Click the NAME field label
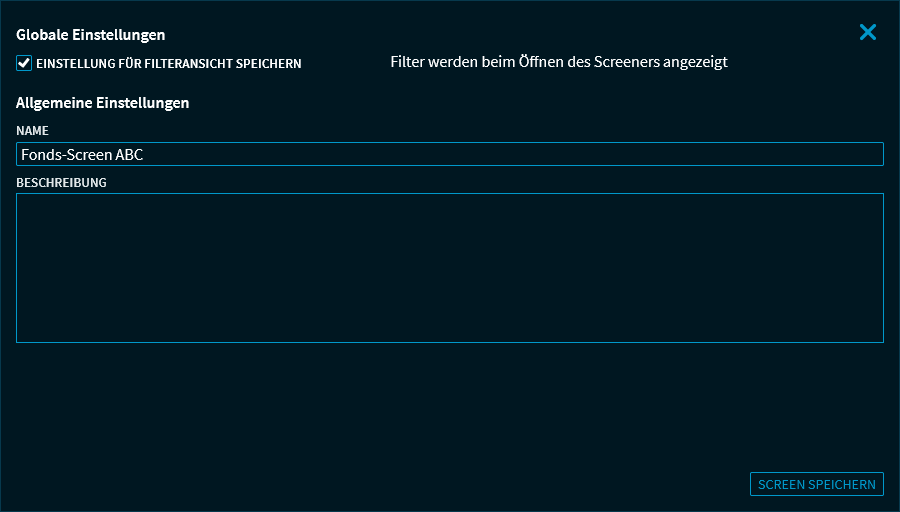Viewport: 900px width, 512px height. pos(32,131)
